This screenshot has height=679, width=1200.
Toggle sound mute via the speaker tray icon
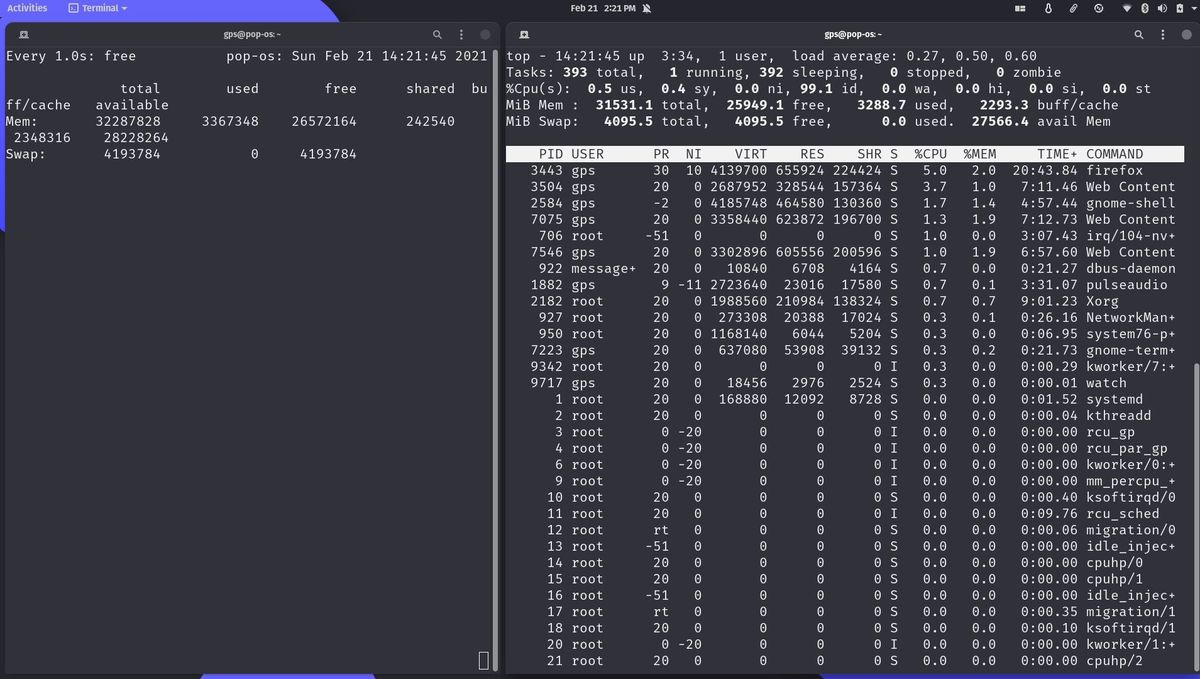point(1163,8)
